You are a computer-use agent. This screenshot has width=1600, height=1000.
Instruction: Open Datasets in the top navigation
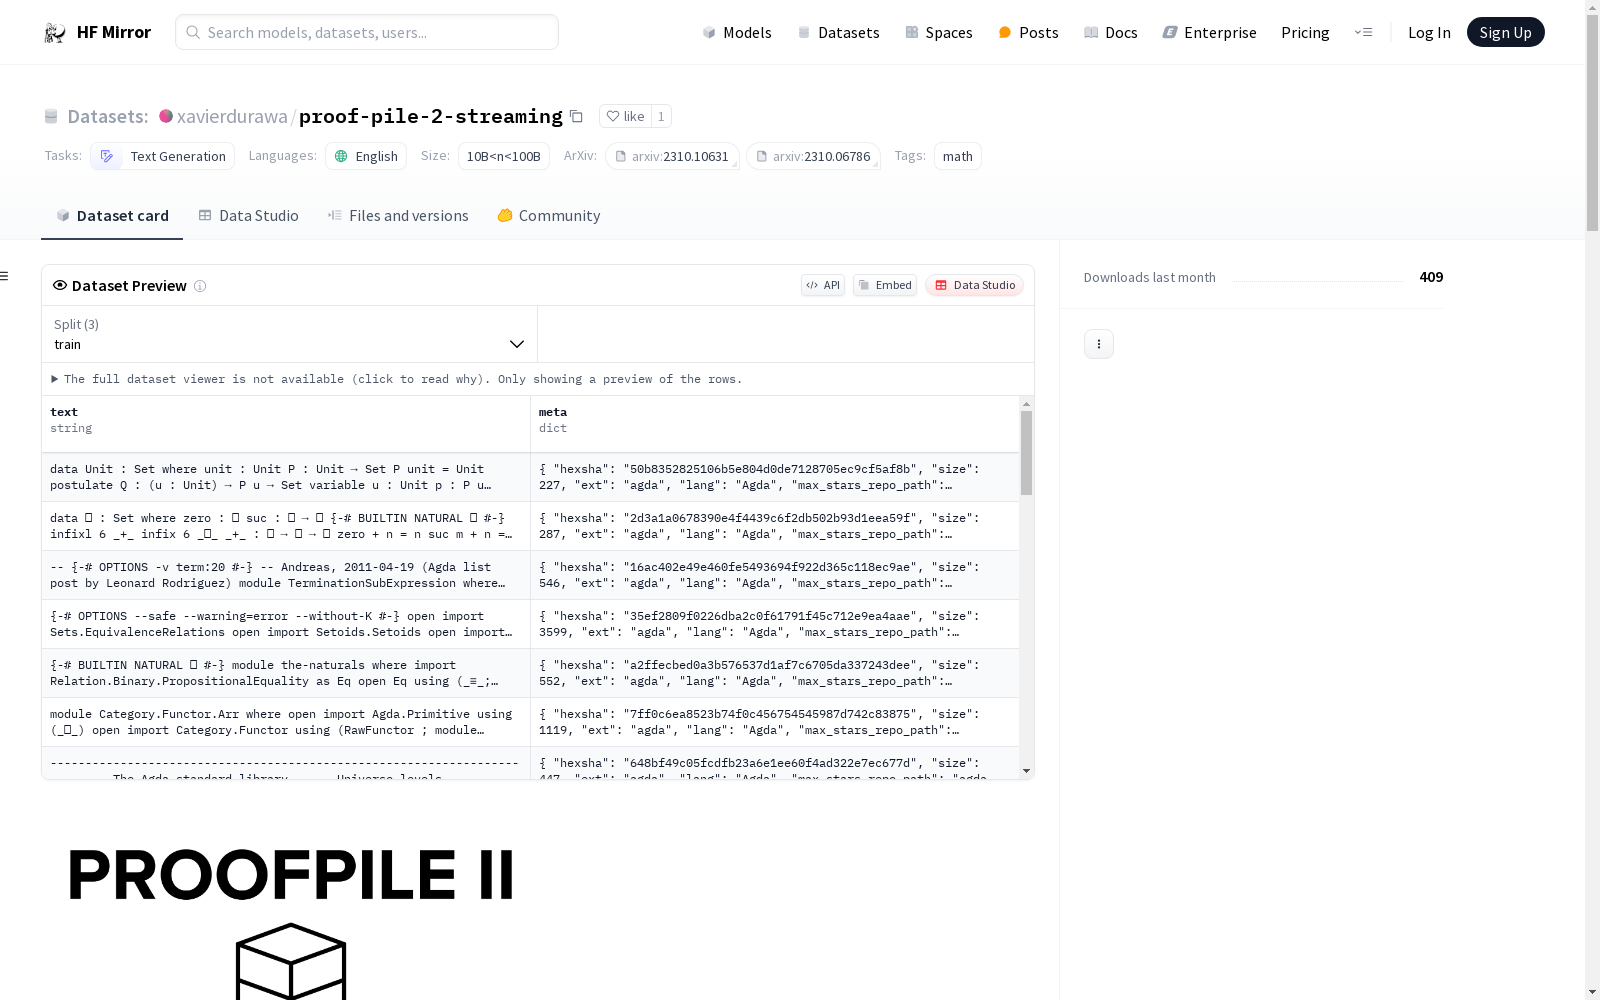tap(838, 33)
